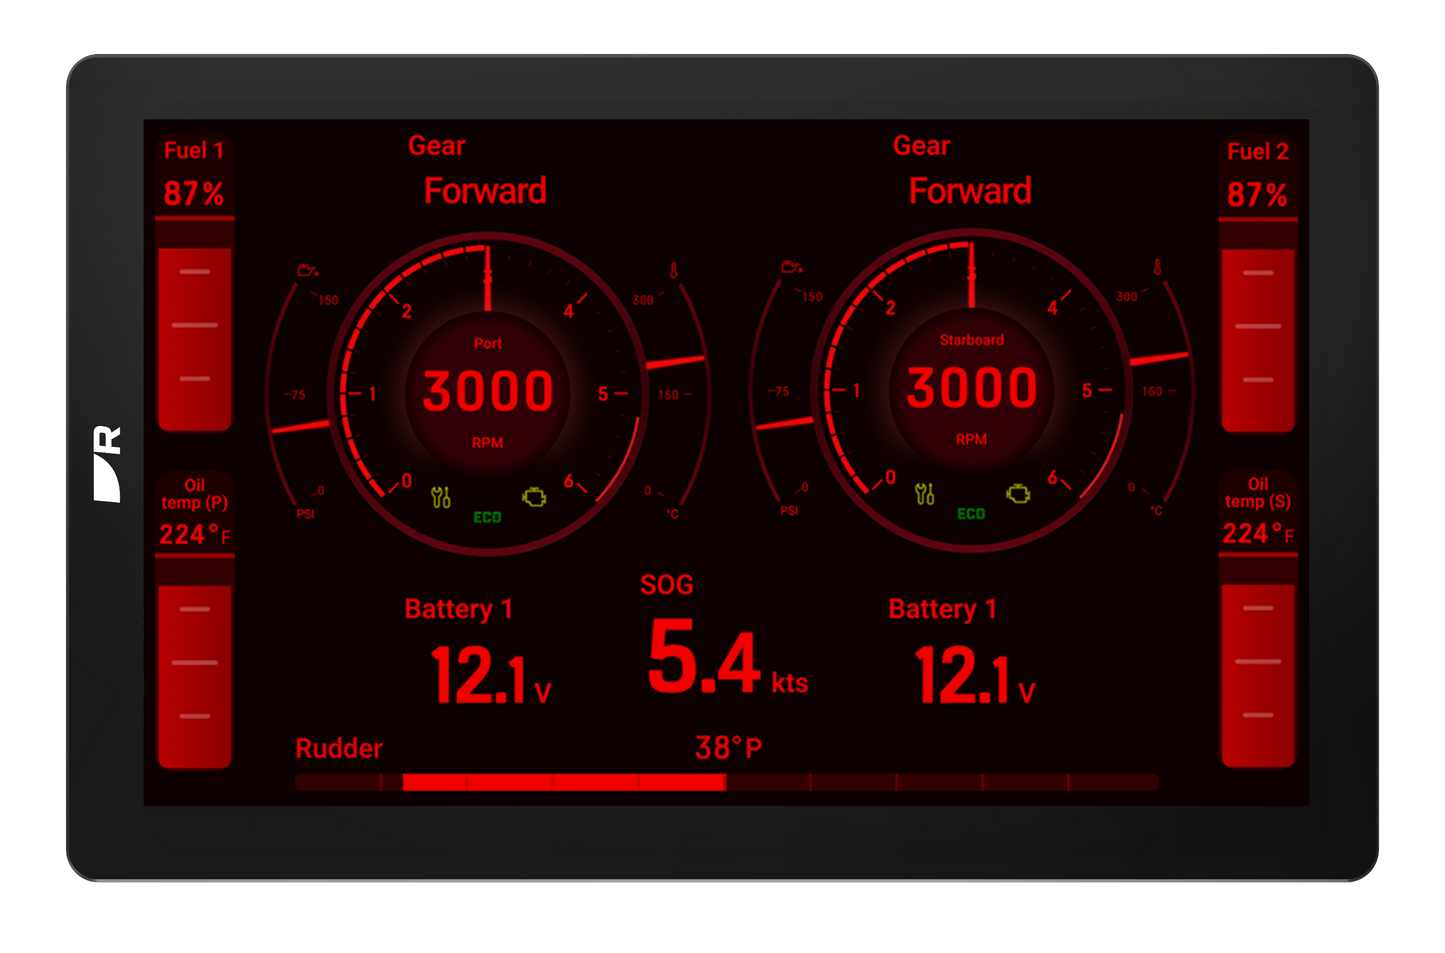Screen dimensions: 1445x953
Task: Tap the Fuel 2 87% value
Action: click(1257, 195)
